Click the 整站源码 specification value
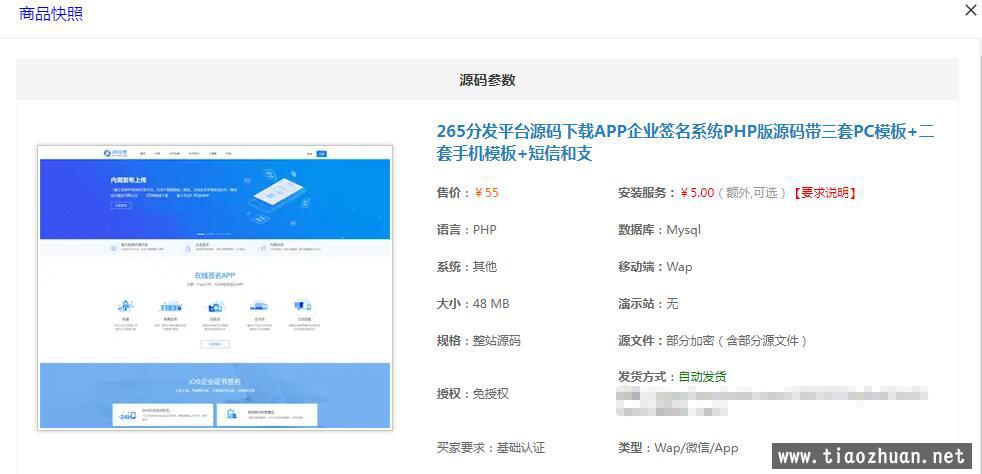Image resolution: width=982 pixels, height=474 pixels. tap(496, 341)
